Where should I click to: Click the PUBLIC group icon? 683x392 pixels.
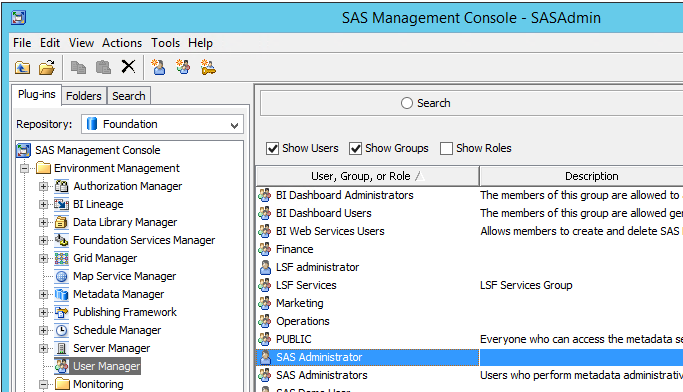point(265,339)
